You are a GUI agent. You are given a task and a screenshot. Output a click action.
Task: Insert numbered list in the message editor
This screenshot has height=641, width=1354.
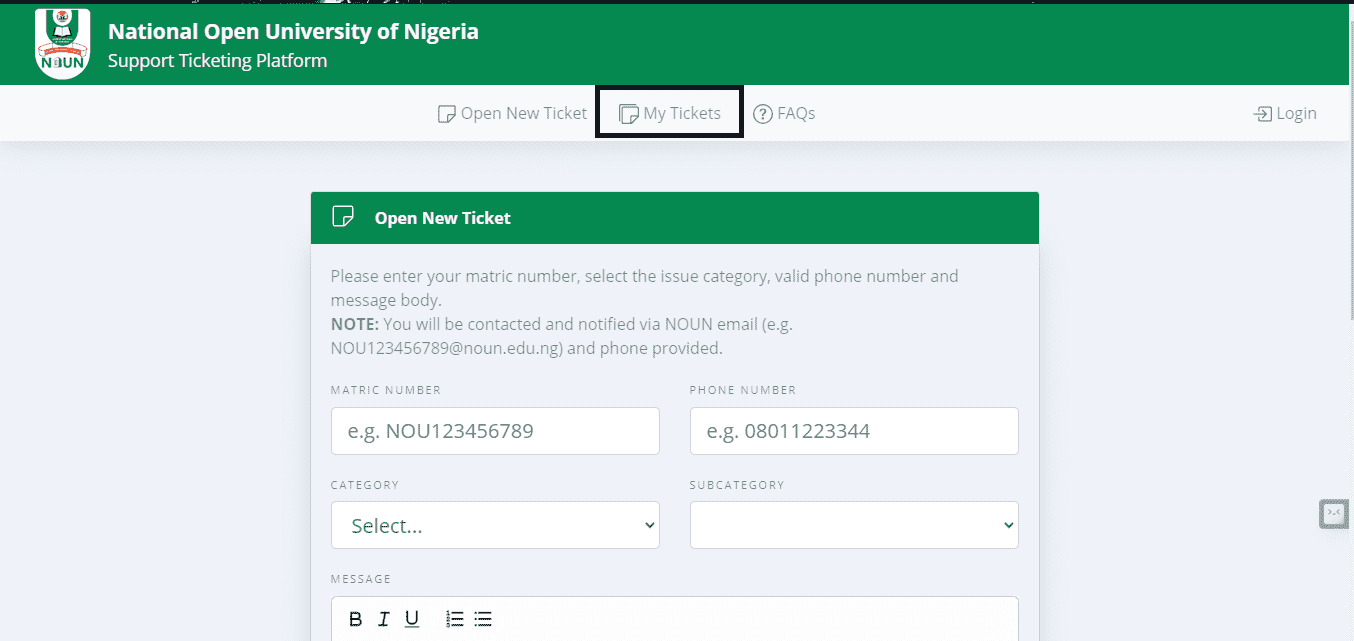[x=455, y=619]
